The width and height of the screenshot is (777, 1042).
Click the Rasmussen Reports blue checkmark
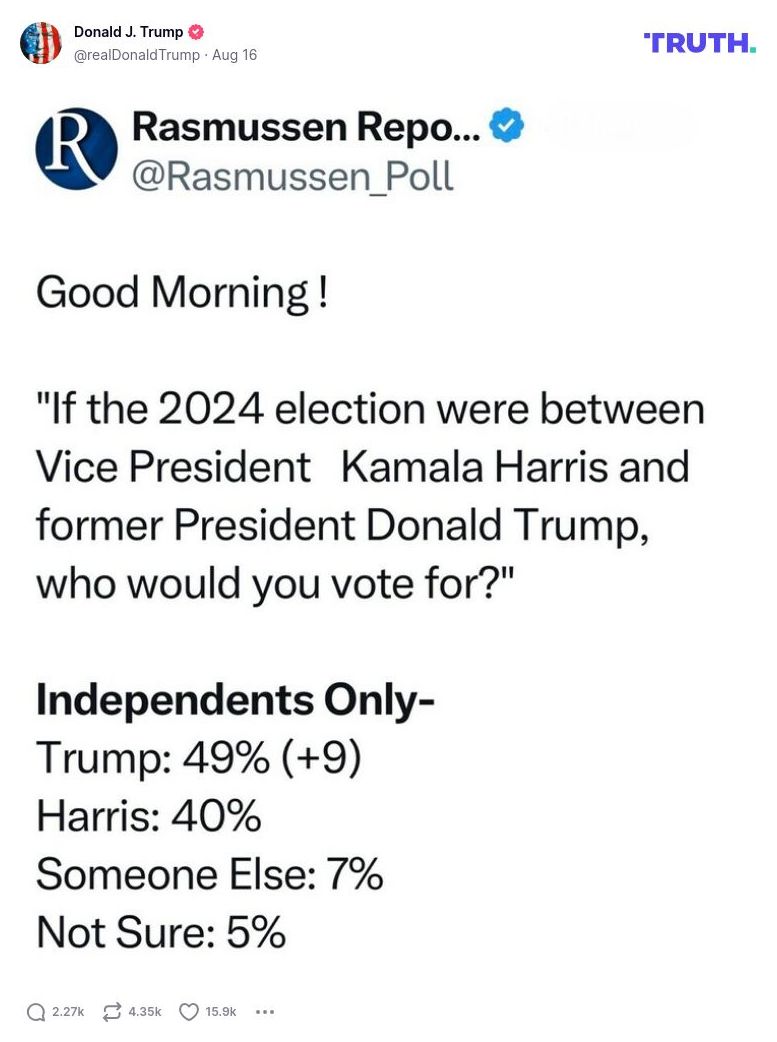(x=507, y=125)
